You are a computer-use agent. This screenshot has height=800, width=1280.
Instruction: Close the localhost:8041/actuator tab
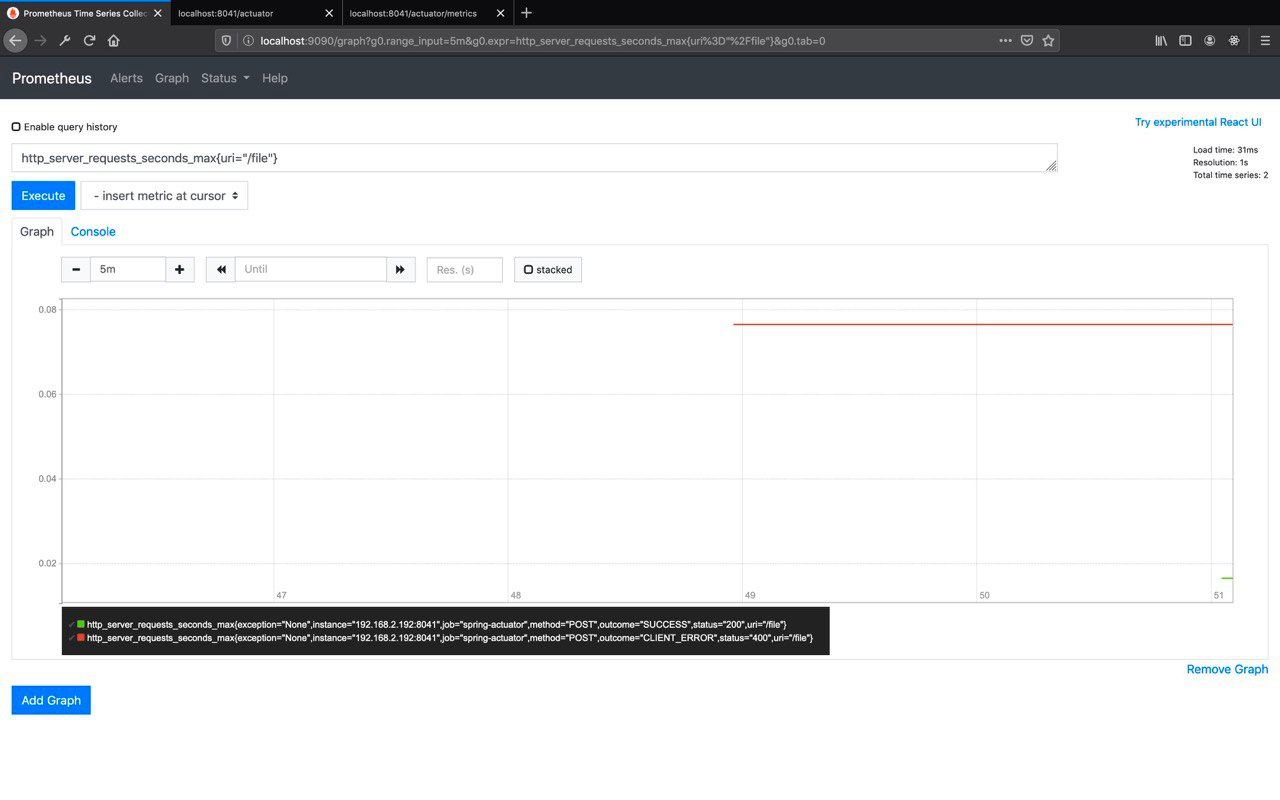(x=329, y=13)
